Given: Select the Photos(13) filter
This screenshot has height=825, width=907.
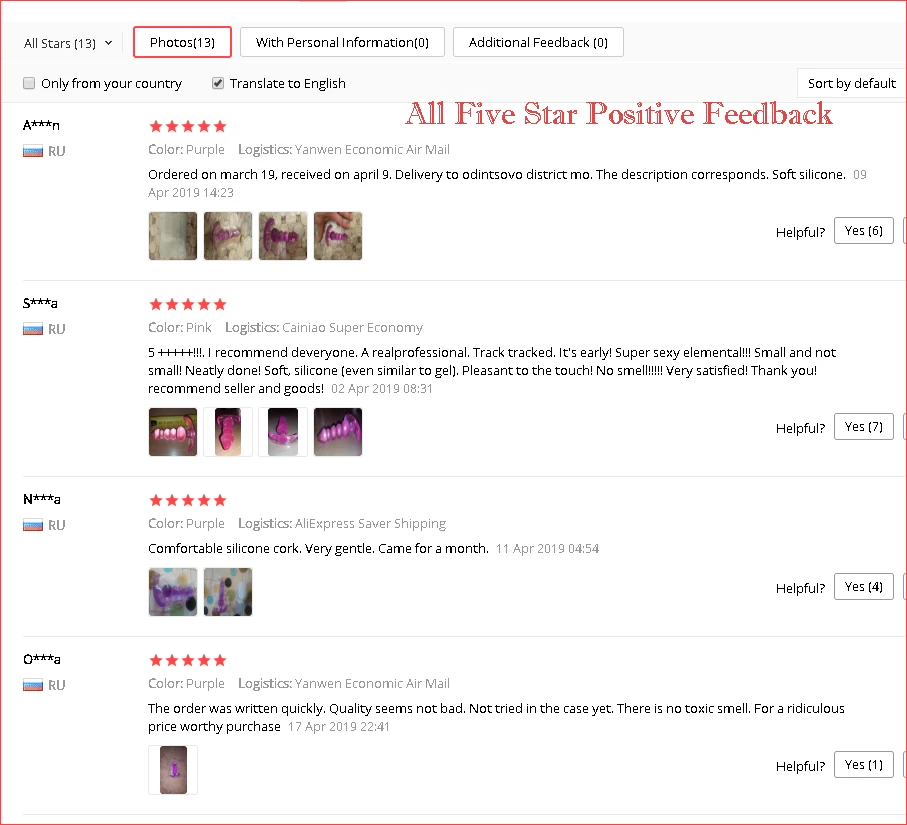Looking at the screenshot, I should click(181, 42).
